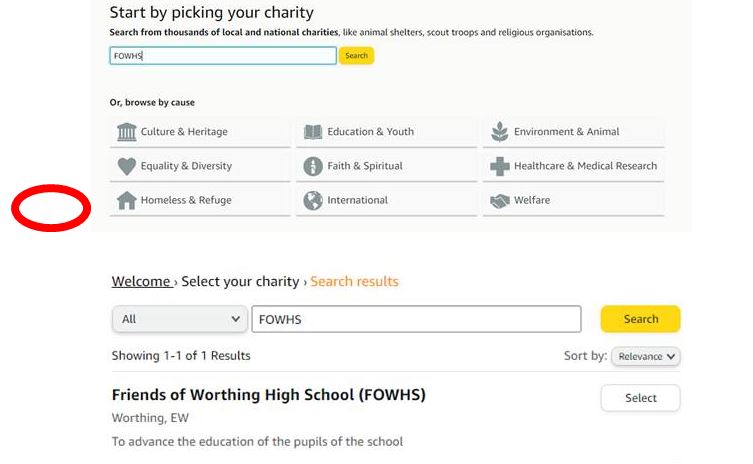753x464 pixels.
Task: Follow the Welcome breadcrumb link
Action: (x=141, y=281)
